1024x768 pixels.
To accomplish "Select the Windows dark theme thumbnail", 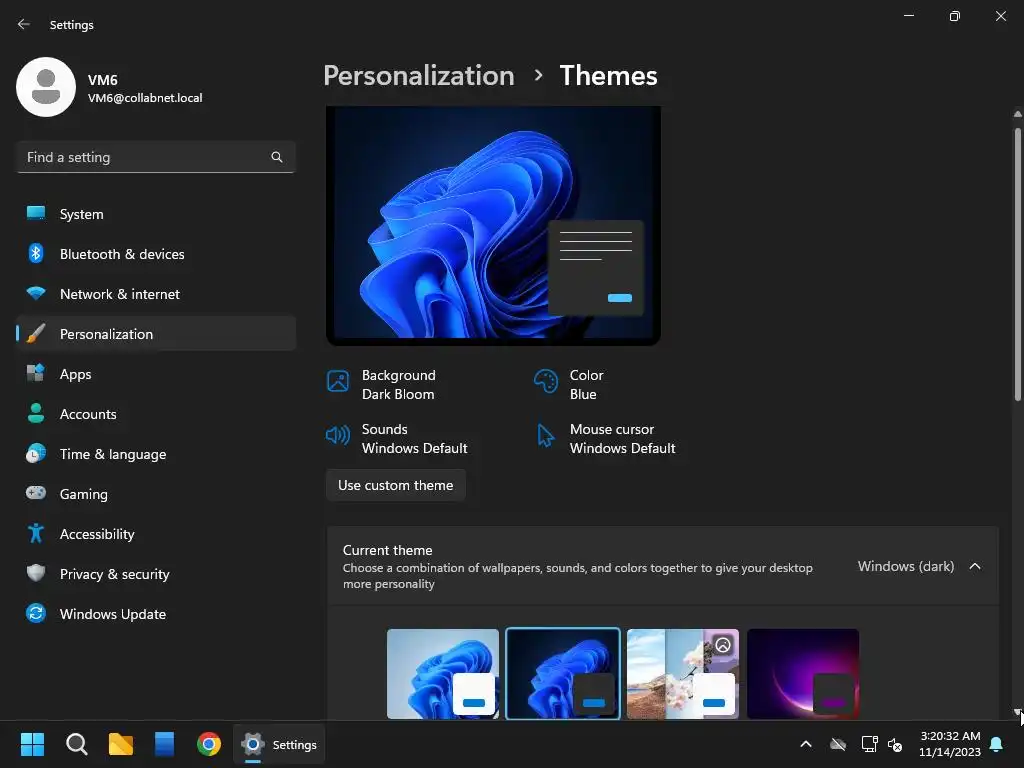I will [563, 674].
